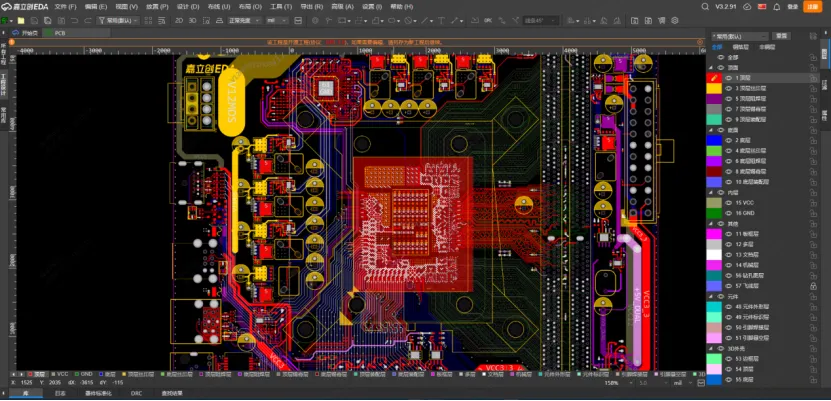
Task: Toggle visibility of 2 底层
Action: coord(729,140)
